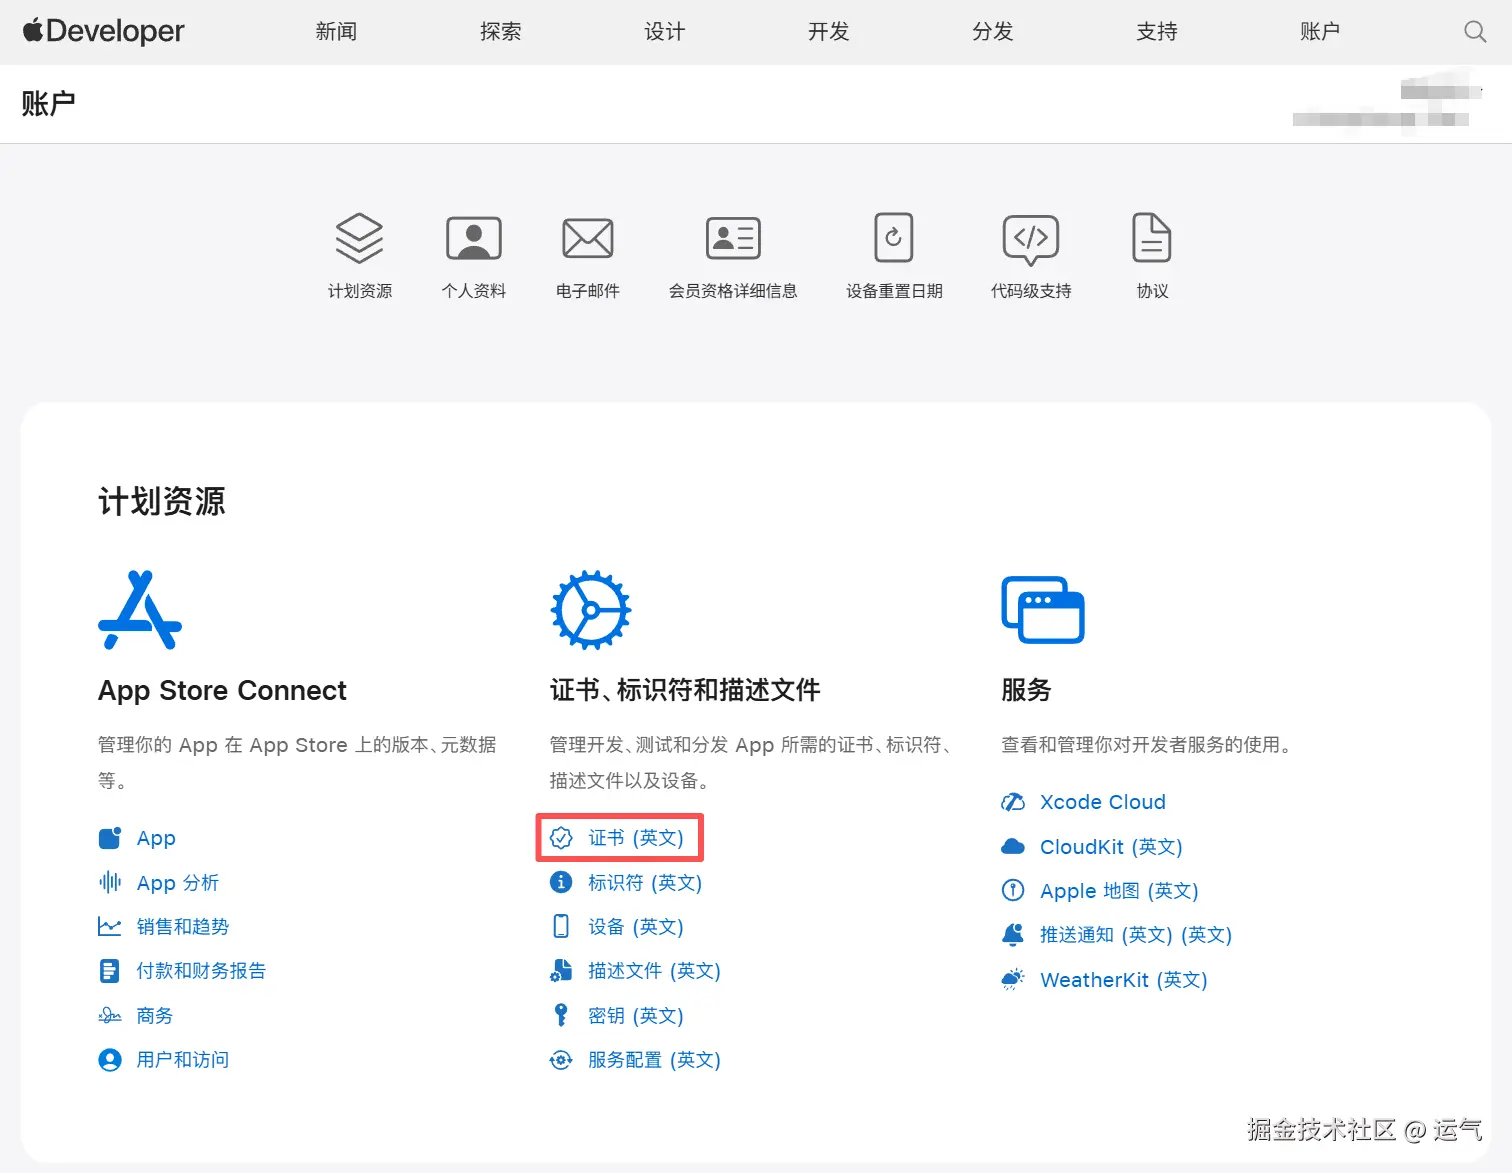This screenshot has width=1512, height=1173.
Task: Click the Apple Developer logo
Action: 104,31
